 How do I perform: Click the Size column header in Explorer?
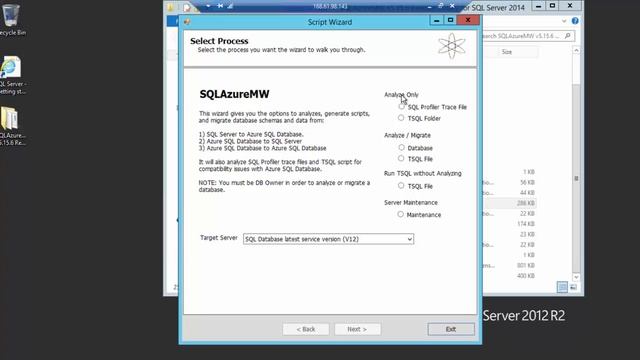click(x=507, y=52)
